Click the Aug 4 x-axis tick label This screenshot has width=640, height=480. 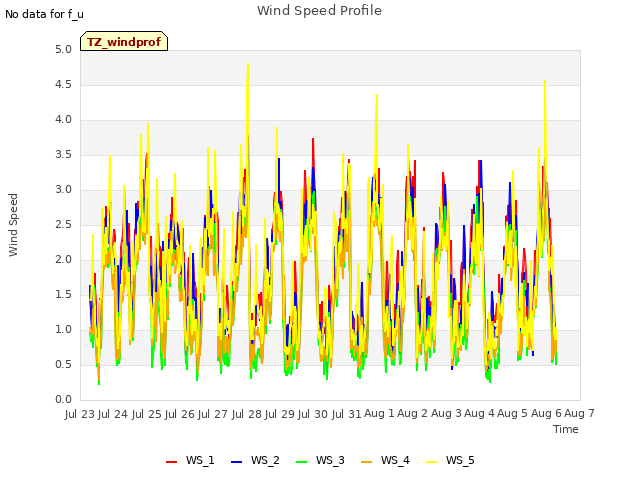click(x=480, y=414)
